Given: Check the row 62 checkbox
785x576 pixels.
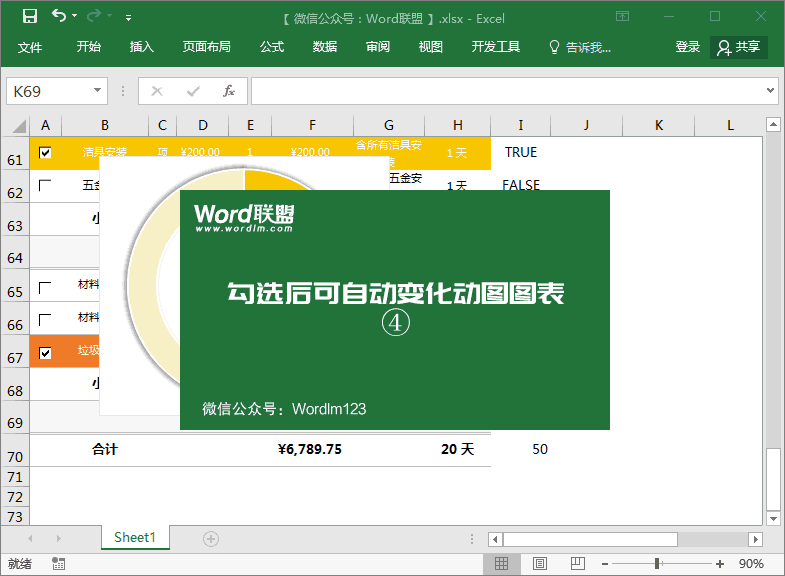Looking at the screenshot, I should (x=45, y=185).
